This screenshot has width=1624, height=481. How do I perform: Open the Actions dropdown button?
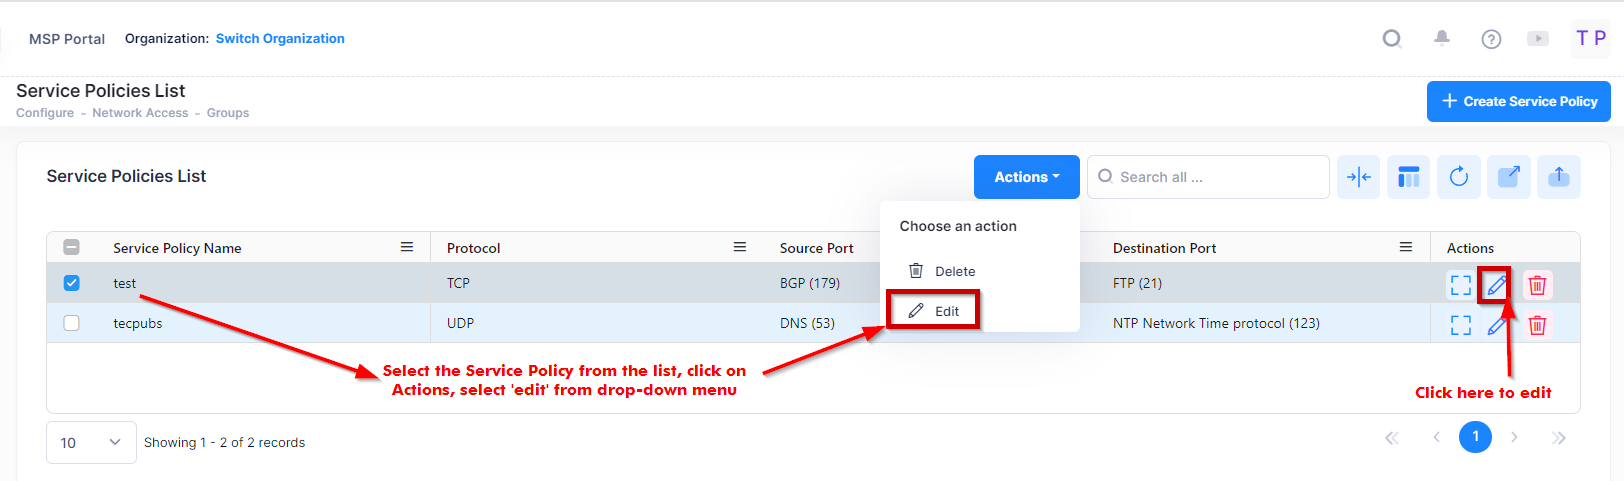1026,177
